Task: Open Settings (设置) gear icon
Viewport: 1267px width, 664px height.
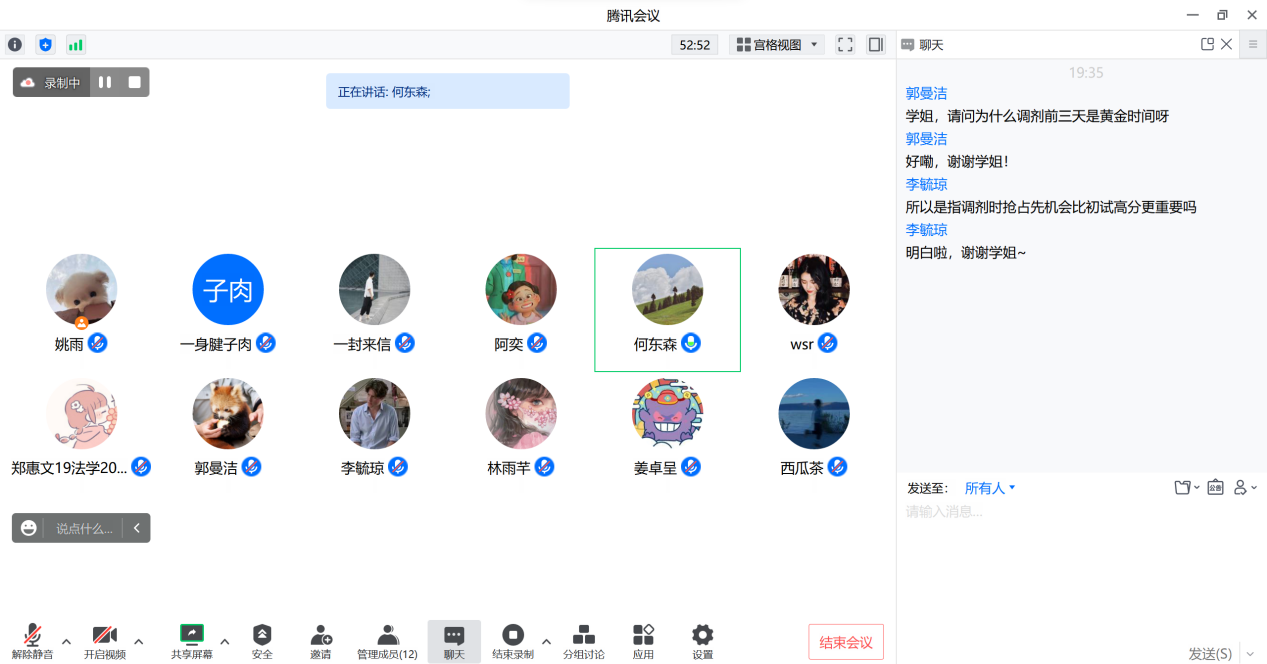Action: click(703, 641)
